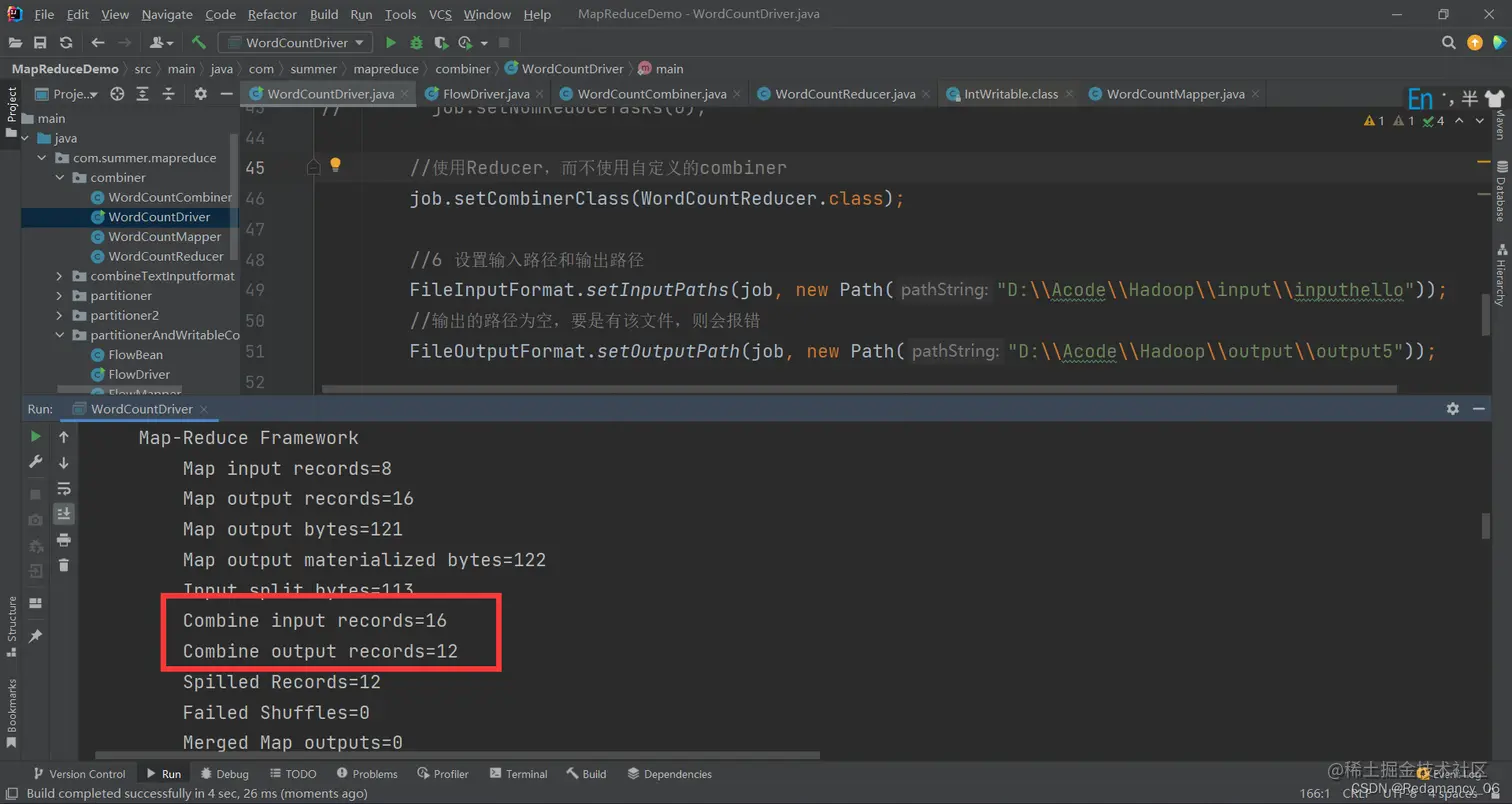
Task: Open the profiler run dropdown arrow
Action: tap(484, 43)
